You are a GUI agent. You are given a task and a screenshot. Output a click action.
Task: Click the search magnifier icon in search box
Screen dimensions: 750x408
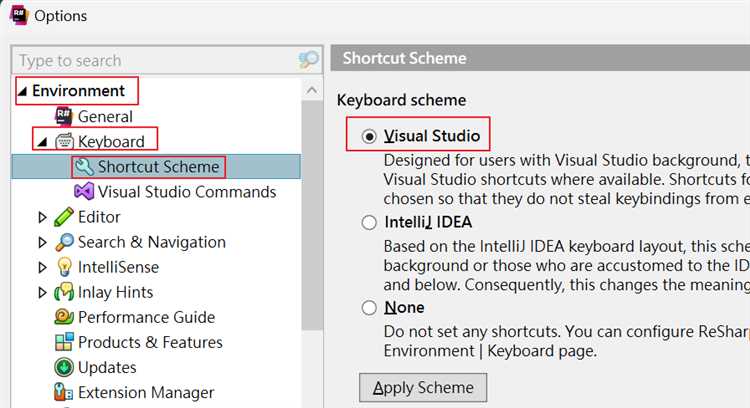[x=309, y=60]
